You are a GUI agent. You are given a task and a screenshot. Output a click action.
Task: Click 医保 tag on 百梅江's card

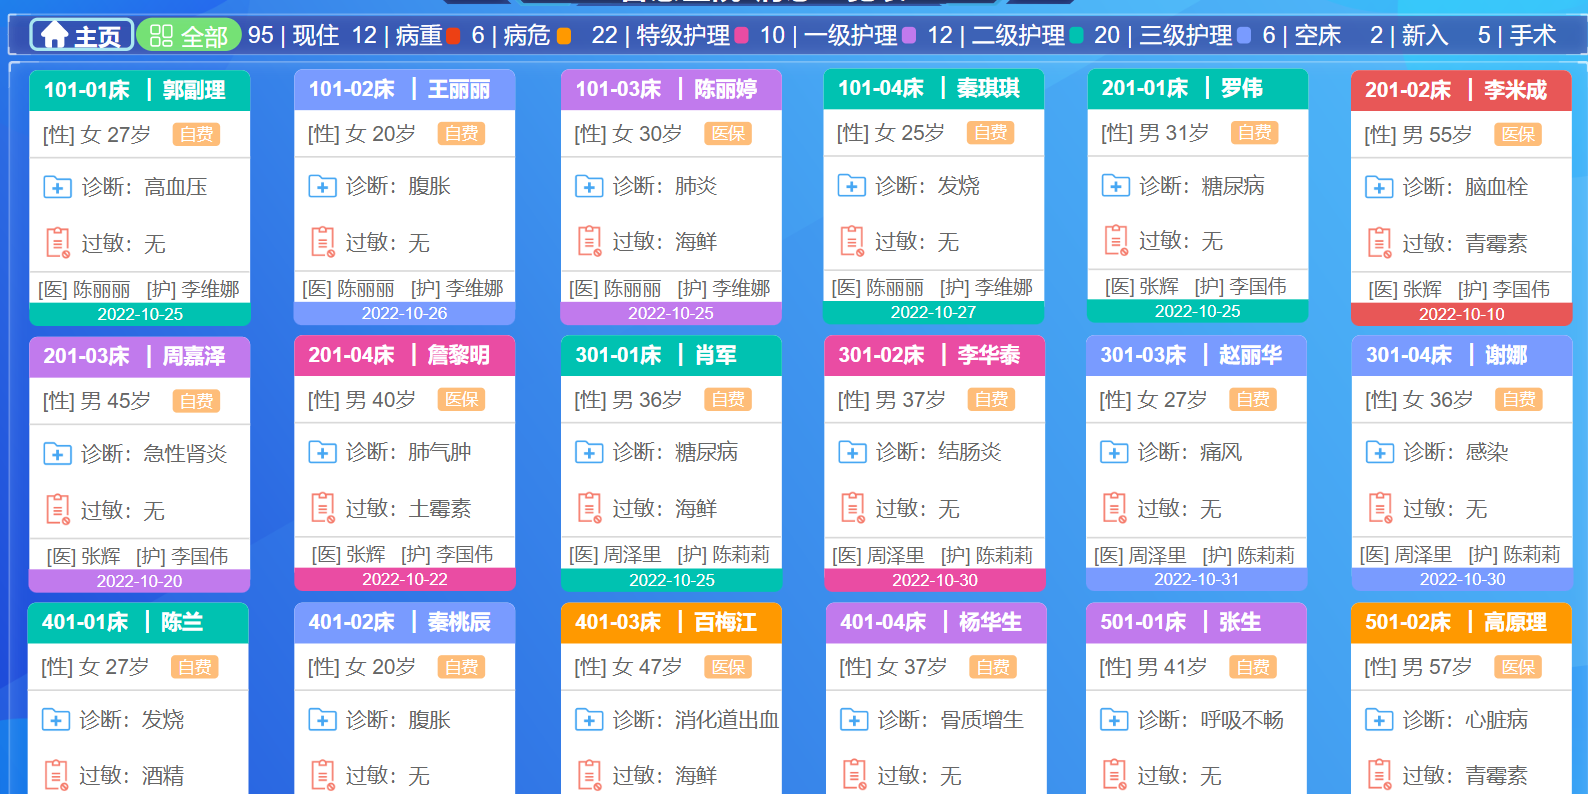tap(727, 667)
